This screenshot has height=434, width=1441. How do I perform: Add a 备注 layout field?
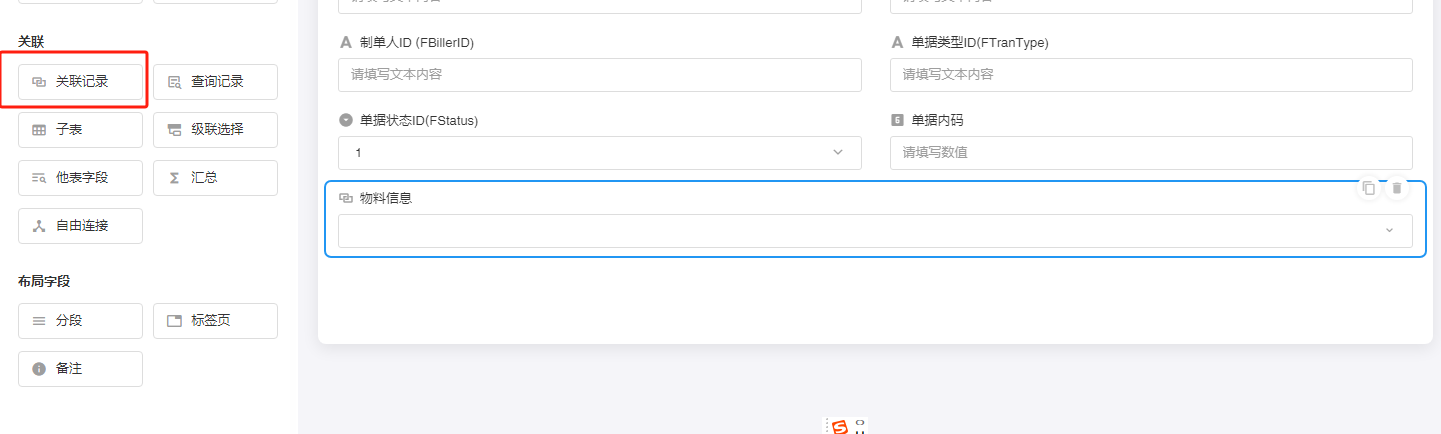81,369
